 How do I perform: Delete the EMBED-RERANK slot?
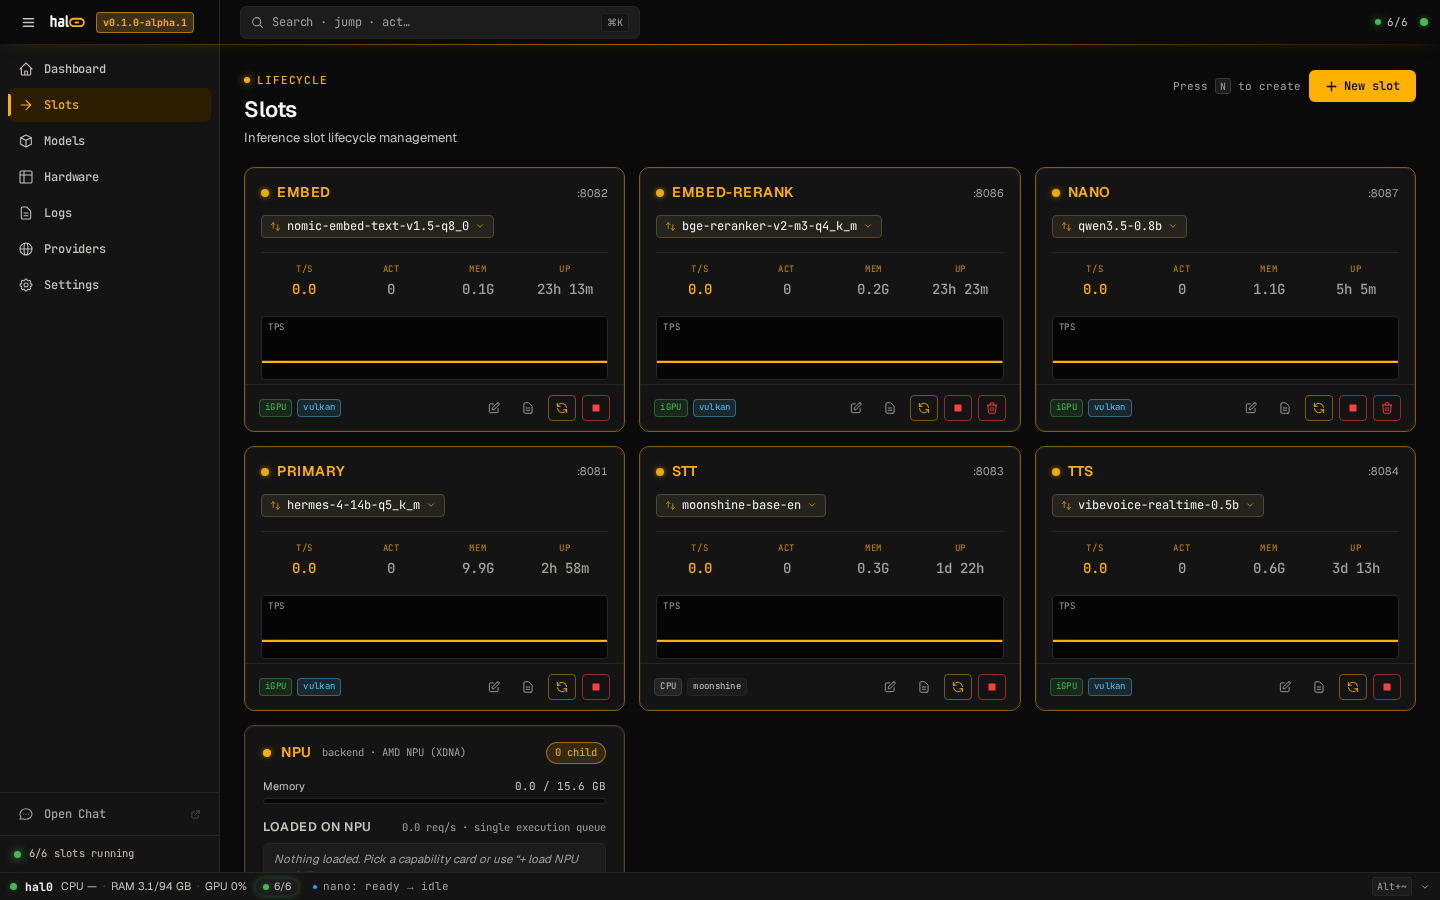coord(992,408)
